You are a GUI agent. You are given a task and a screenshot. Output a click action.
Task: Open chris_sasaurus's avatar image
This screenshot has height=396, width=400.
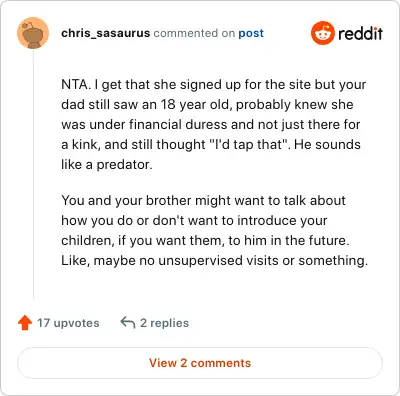(33, 33)
